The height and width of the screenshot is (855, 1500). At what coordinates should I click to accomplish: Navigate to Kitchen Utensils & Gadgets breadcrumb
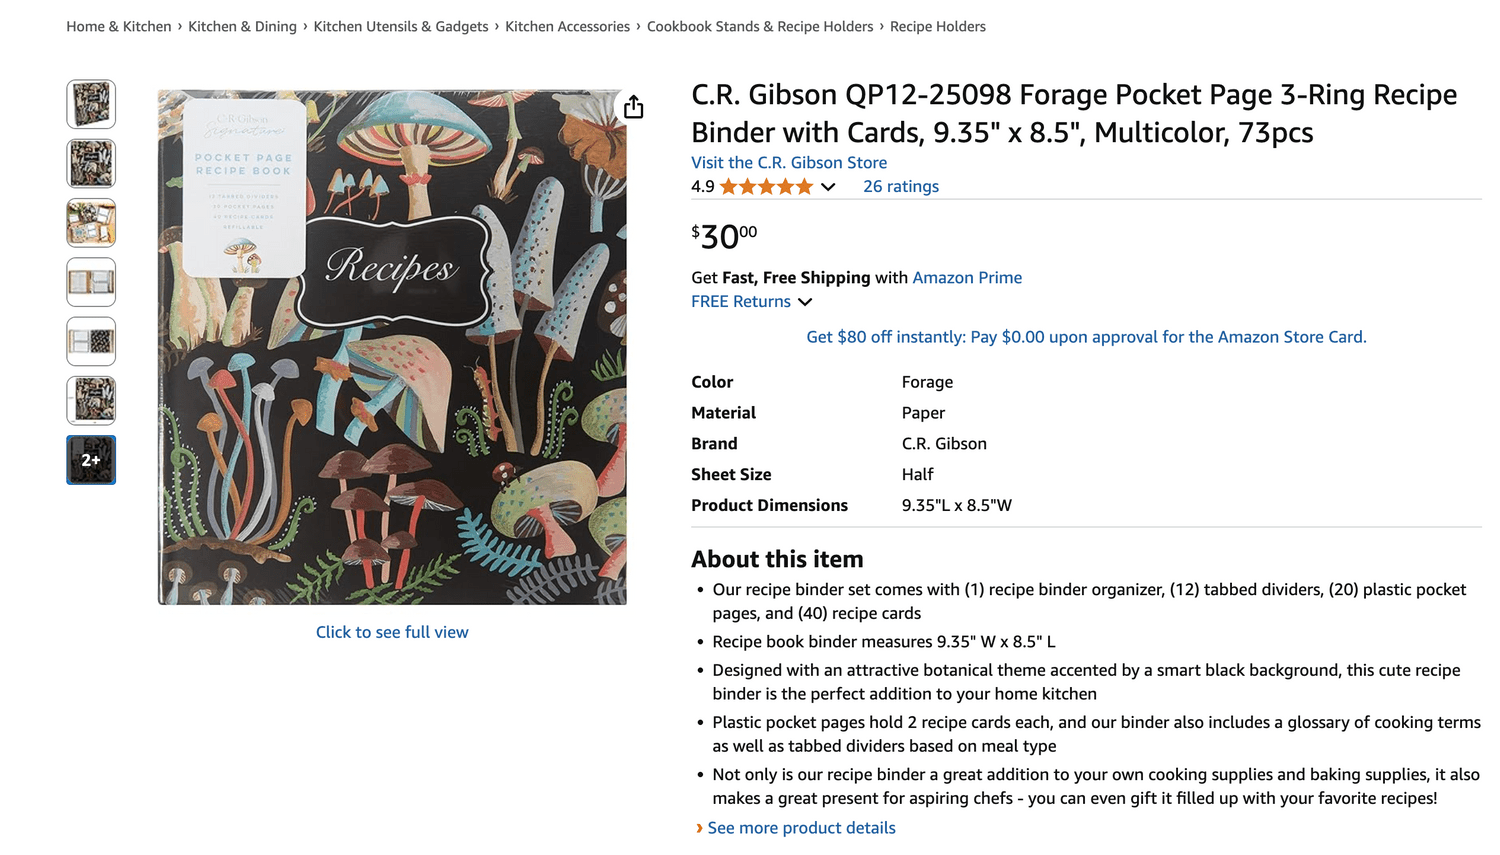[x=401, y=27]
